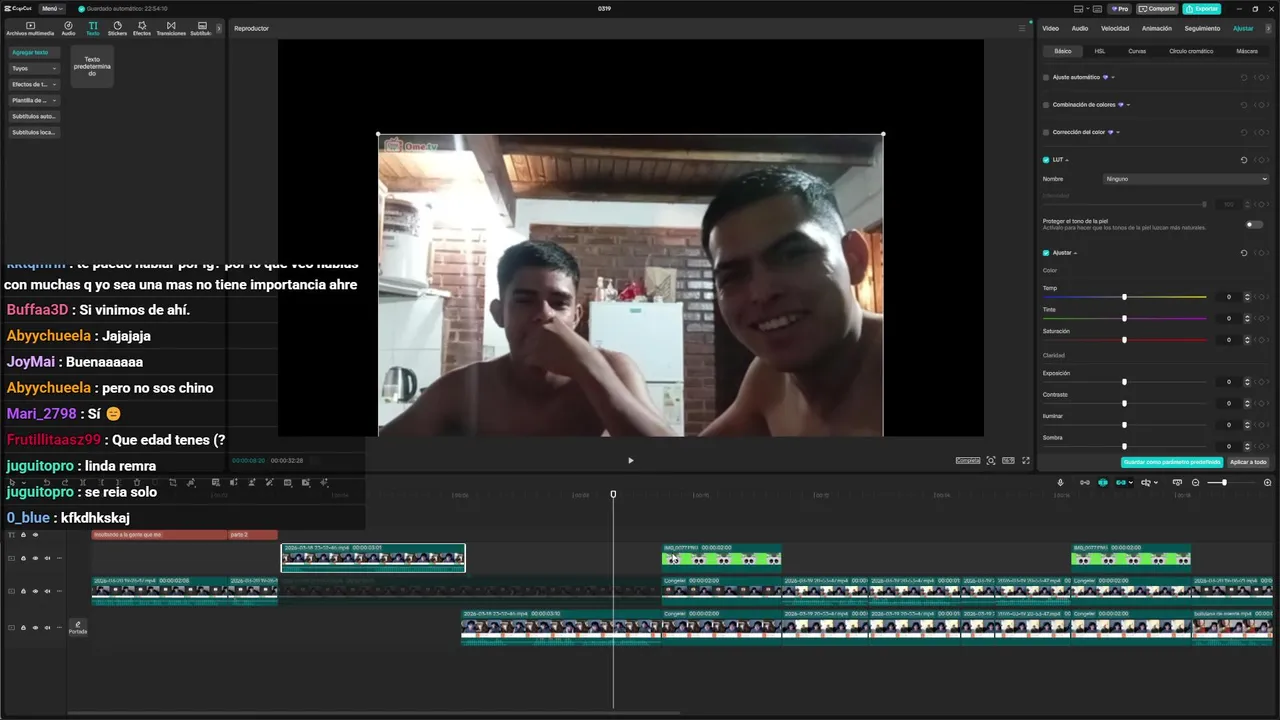Switch to the Velocidad tab
The width and height of the screenshot is (1280, 720).
pos(1115,28)
